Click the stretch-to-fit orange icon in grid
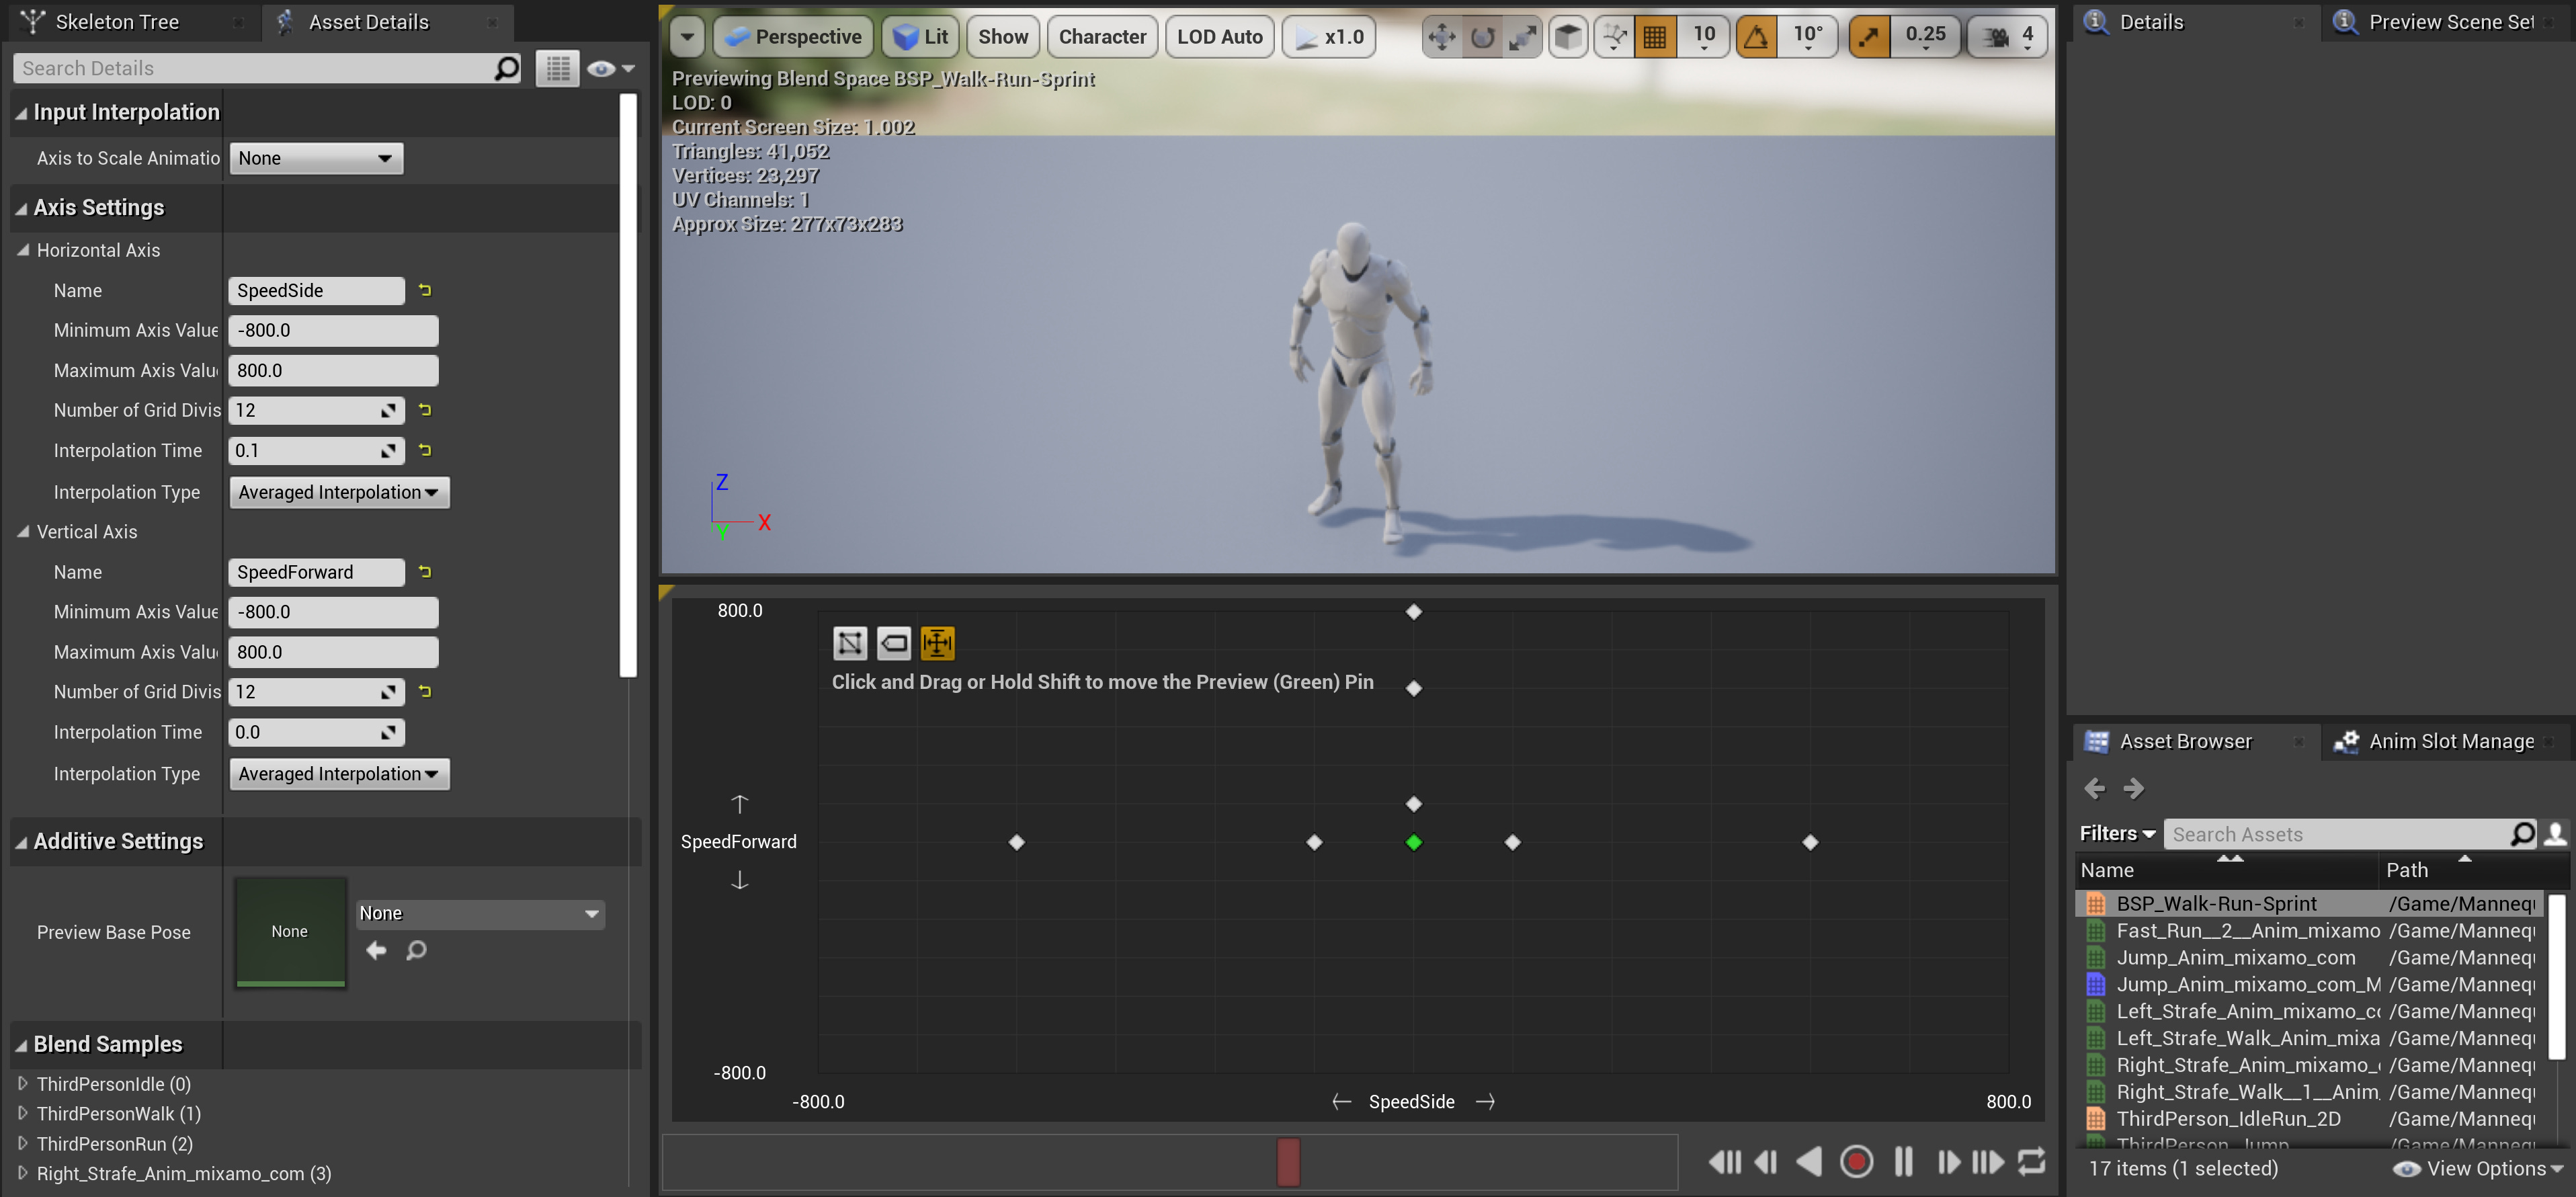 coord(937,643)
